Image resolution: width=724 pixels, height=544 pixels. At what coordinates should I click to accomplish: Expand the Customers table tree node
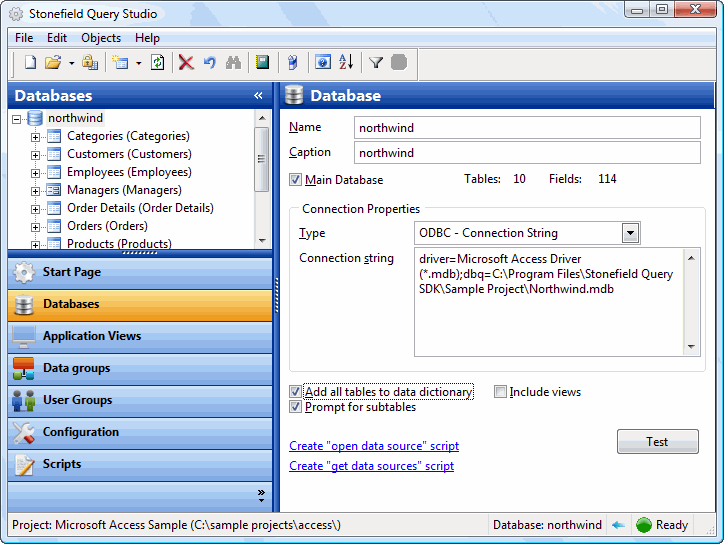click(x=35, y=155)
